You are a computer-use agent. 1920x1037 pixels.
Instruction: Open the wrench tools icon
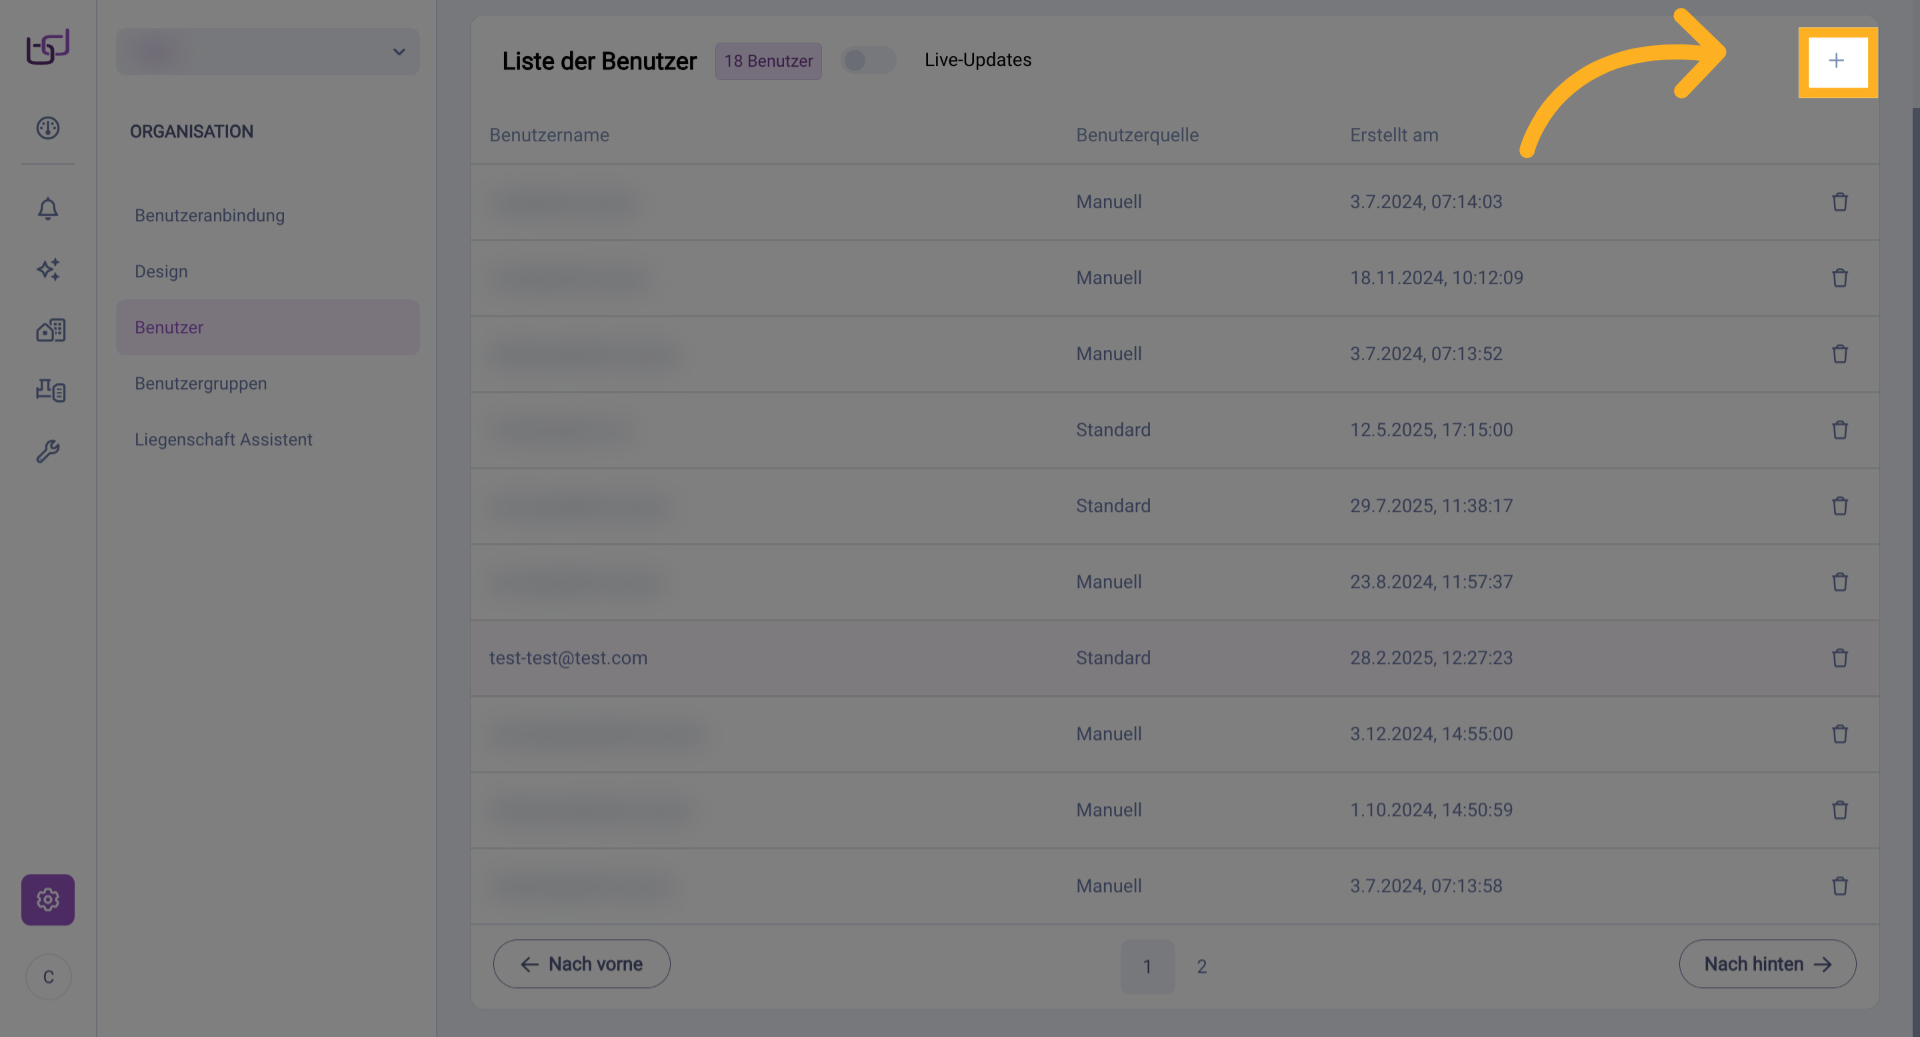[48, 452]
